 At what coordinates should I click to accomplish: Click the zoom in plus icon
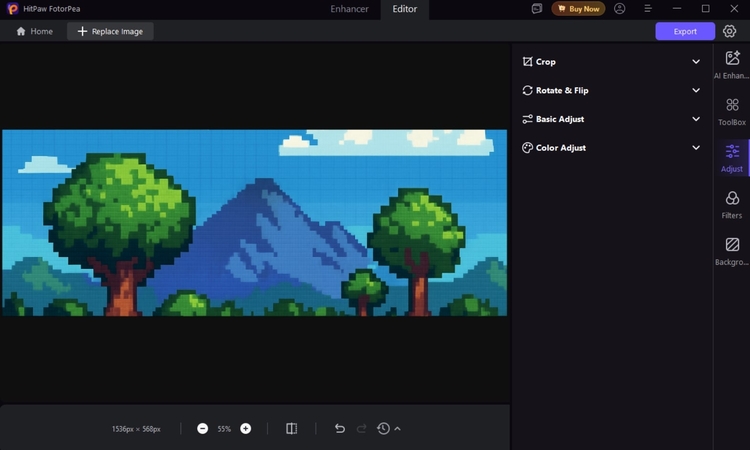(x=245, y=428)
